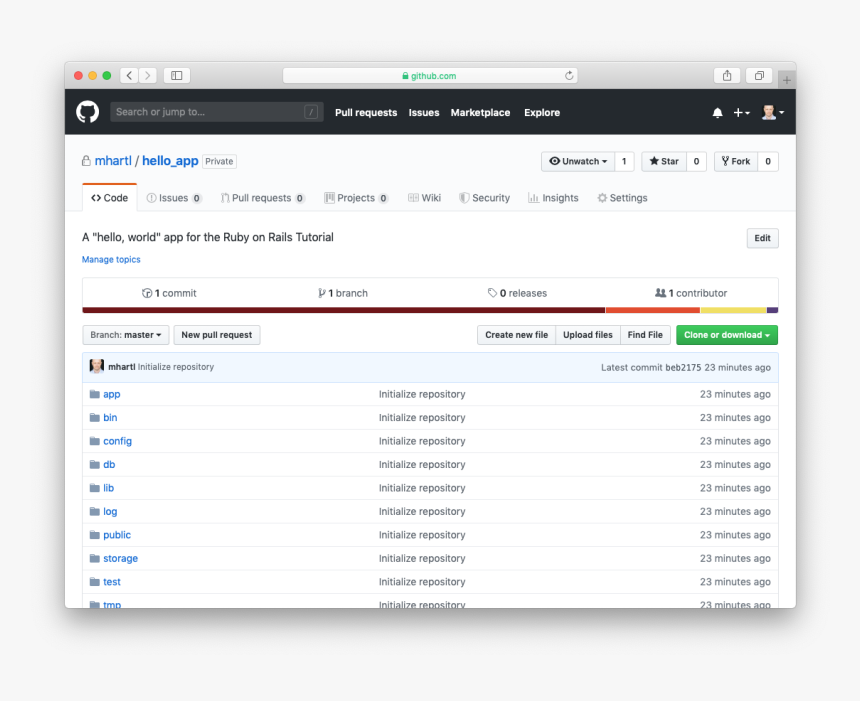This screenshot has width=860, height=701.
Task: Go back with Safari's back arrow
Action: 129,75
